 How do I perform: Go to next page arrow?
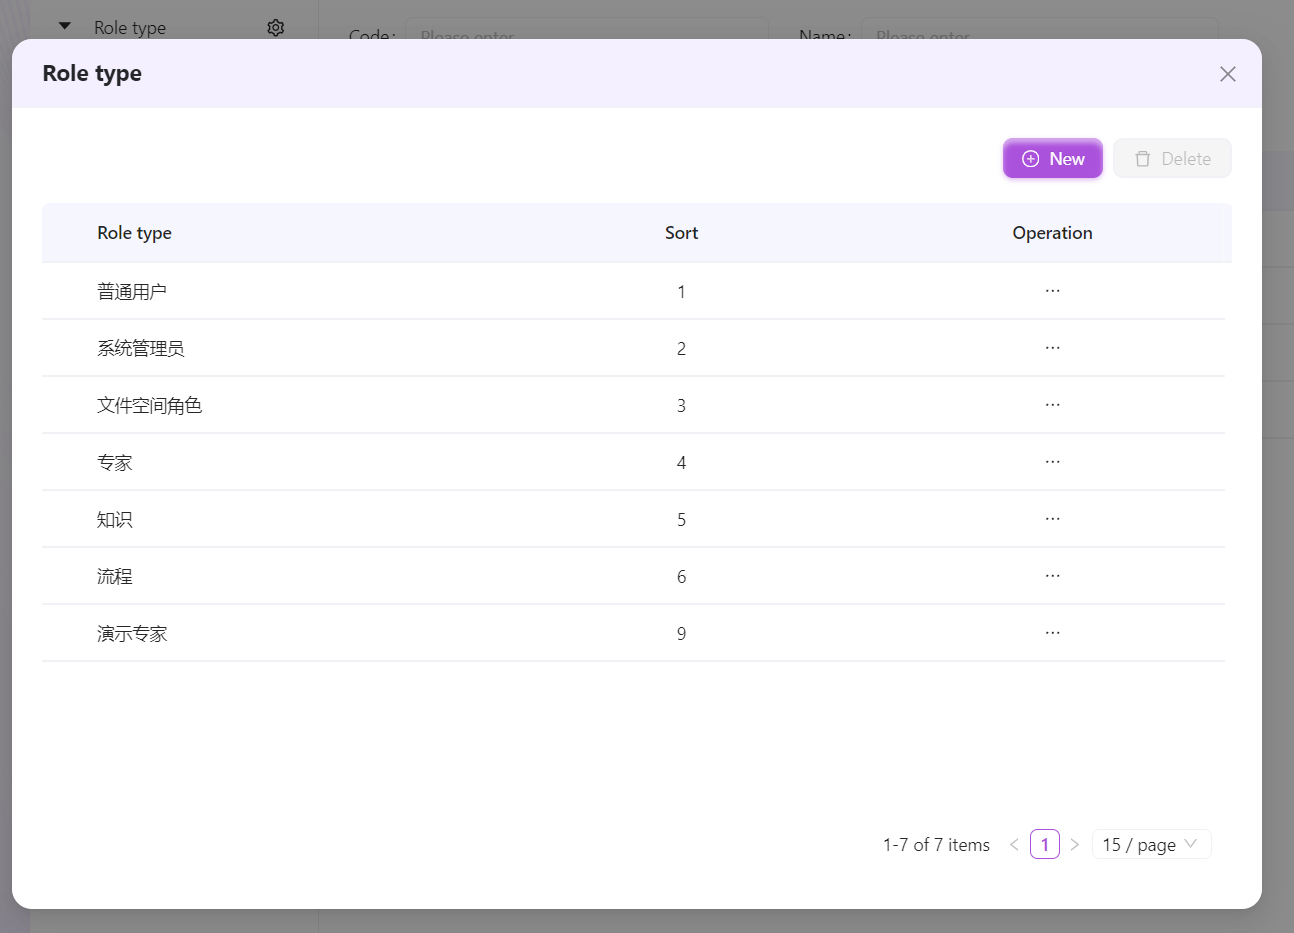pos(1074,845)
